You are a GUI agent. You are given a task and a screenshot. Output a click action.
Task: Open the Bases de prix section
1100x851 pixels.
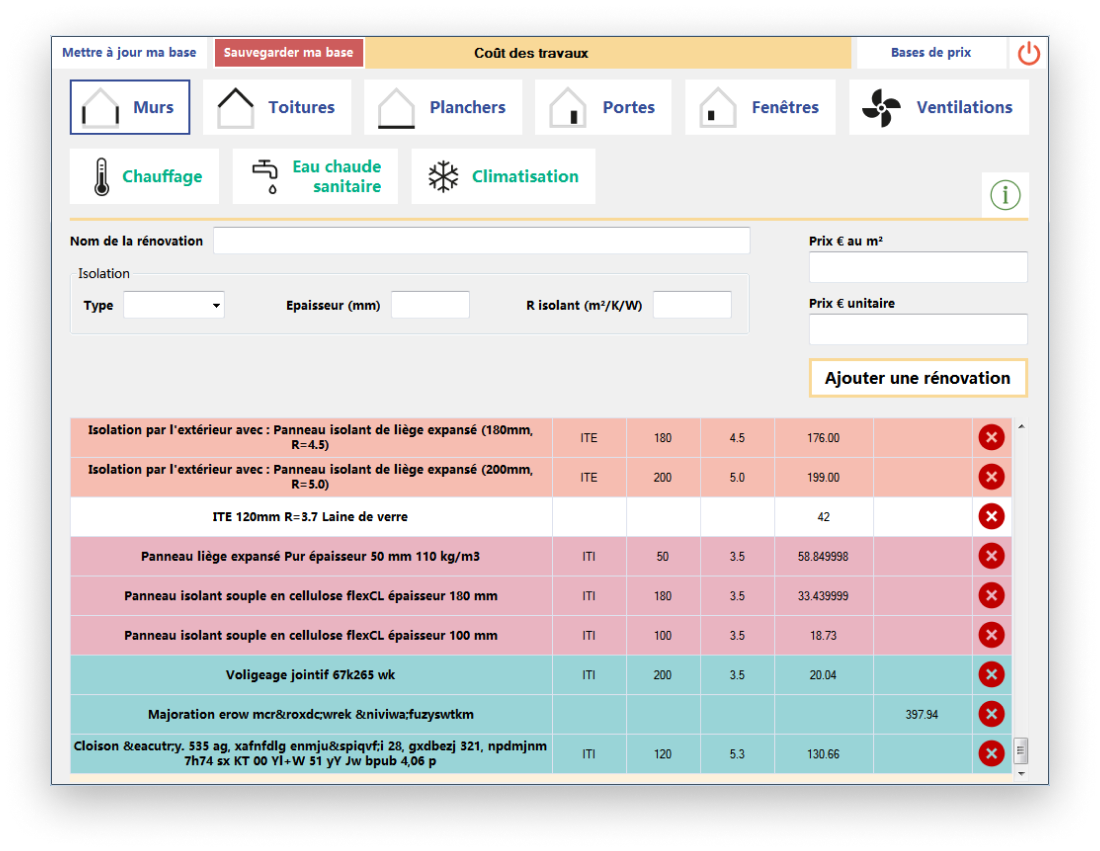931,53
